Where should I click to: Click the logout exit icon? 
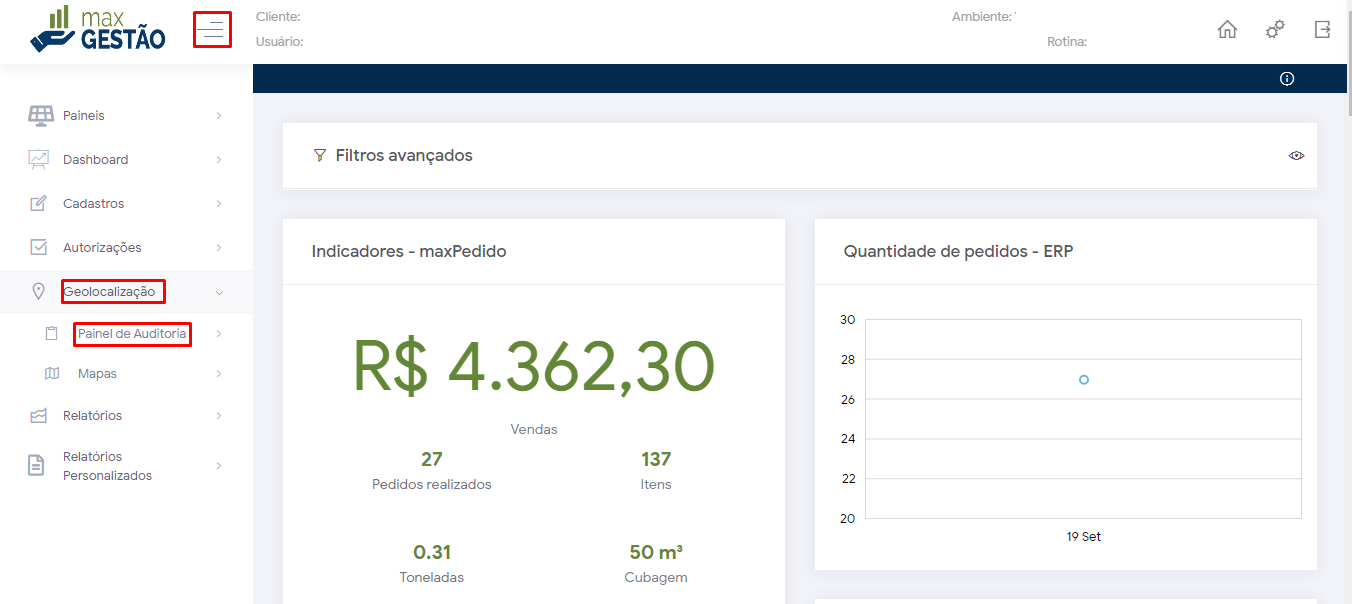(x=1322, y=30)
